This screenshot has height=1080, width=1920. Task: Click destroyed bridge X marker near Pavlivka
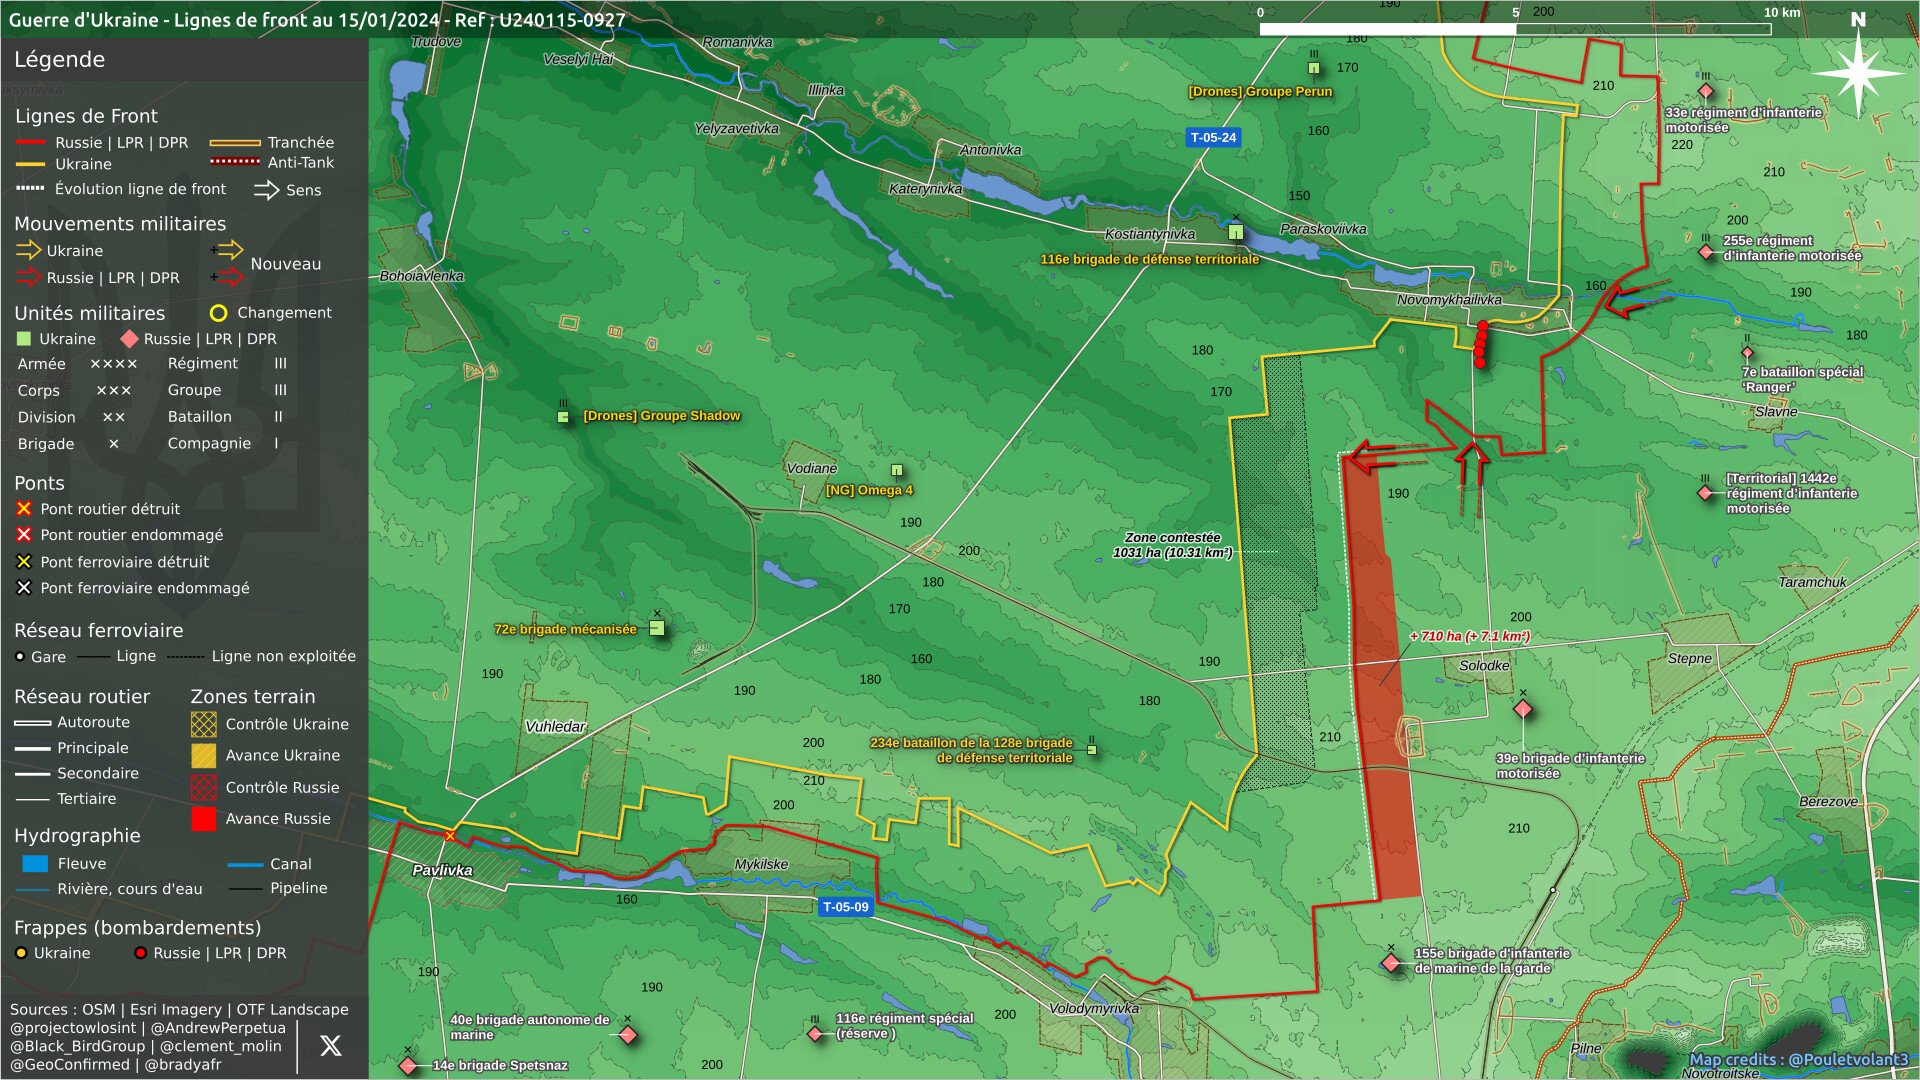click(450, 836)
